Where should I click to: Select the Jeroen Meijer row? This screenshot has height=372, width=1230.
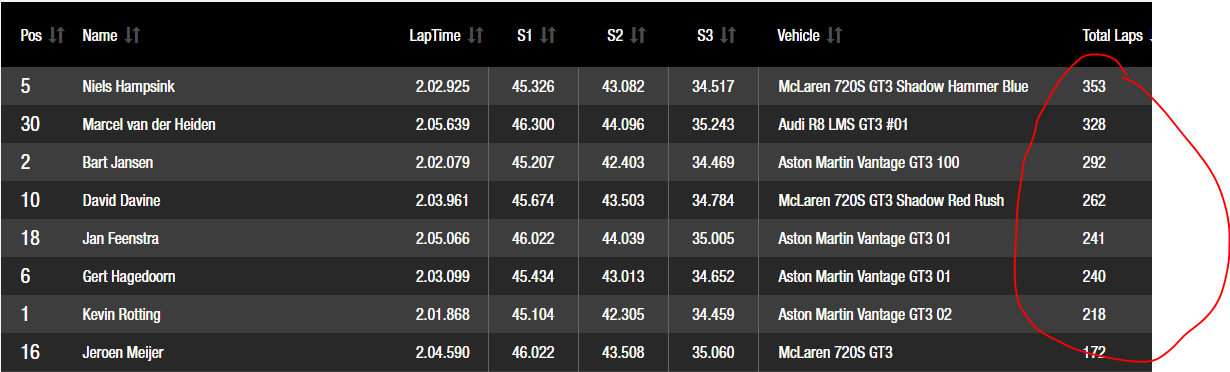pyautogui.click(x=576, y=352)
